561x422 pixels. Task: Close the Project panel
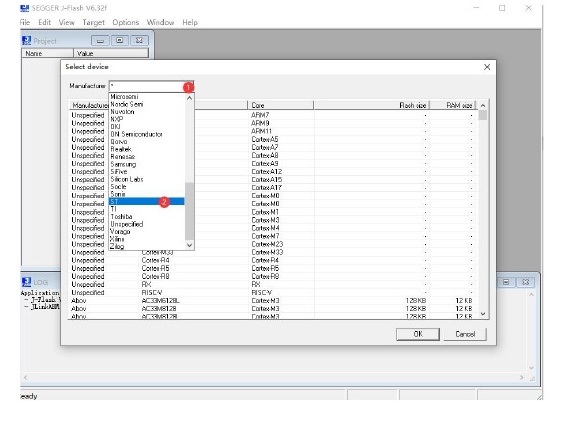pyautogui.click(x=139, y=40)
